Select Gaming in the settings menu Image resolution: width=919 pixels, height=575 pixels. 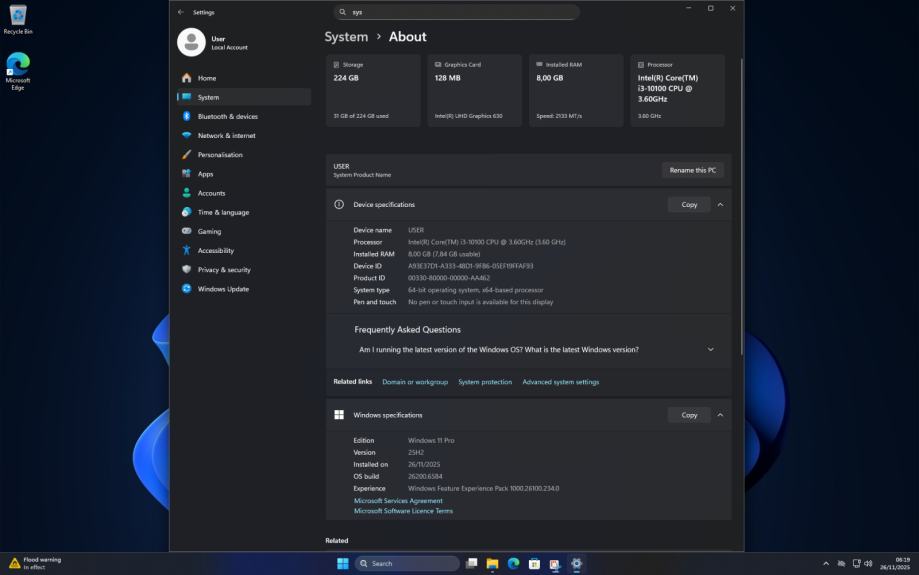coord(209,231)
